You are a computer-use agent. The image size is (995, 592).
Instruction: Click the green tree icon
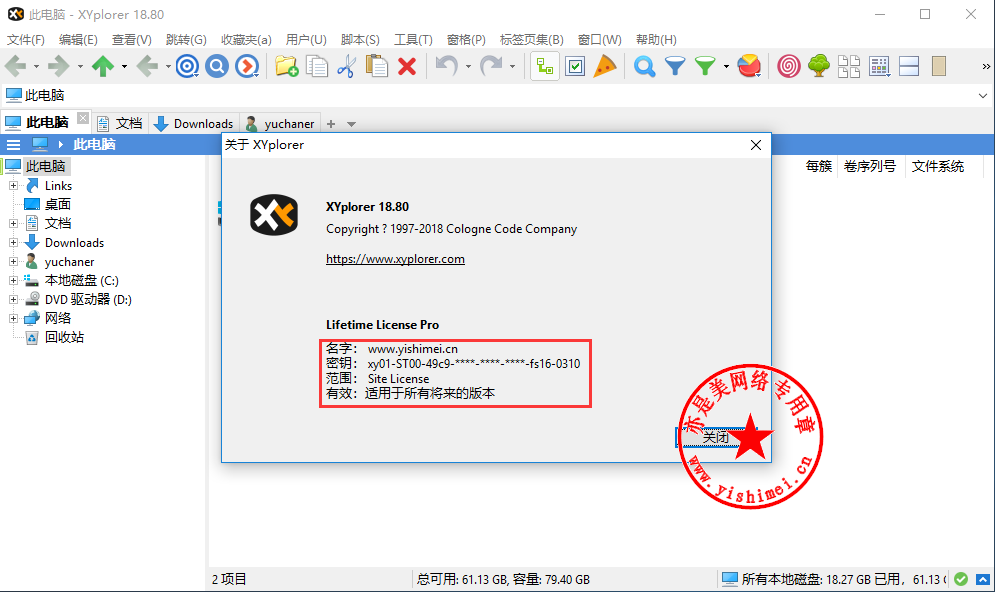click(819, 66)
